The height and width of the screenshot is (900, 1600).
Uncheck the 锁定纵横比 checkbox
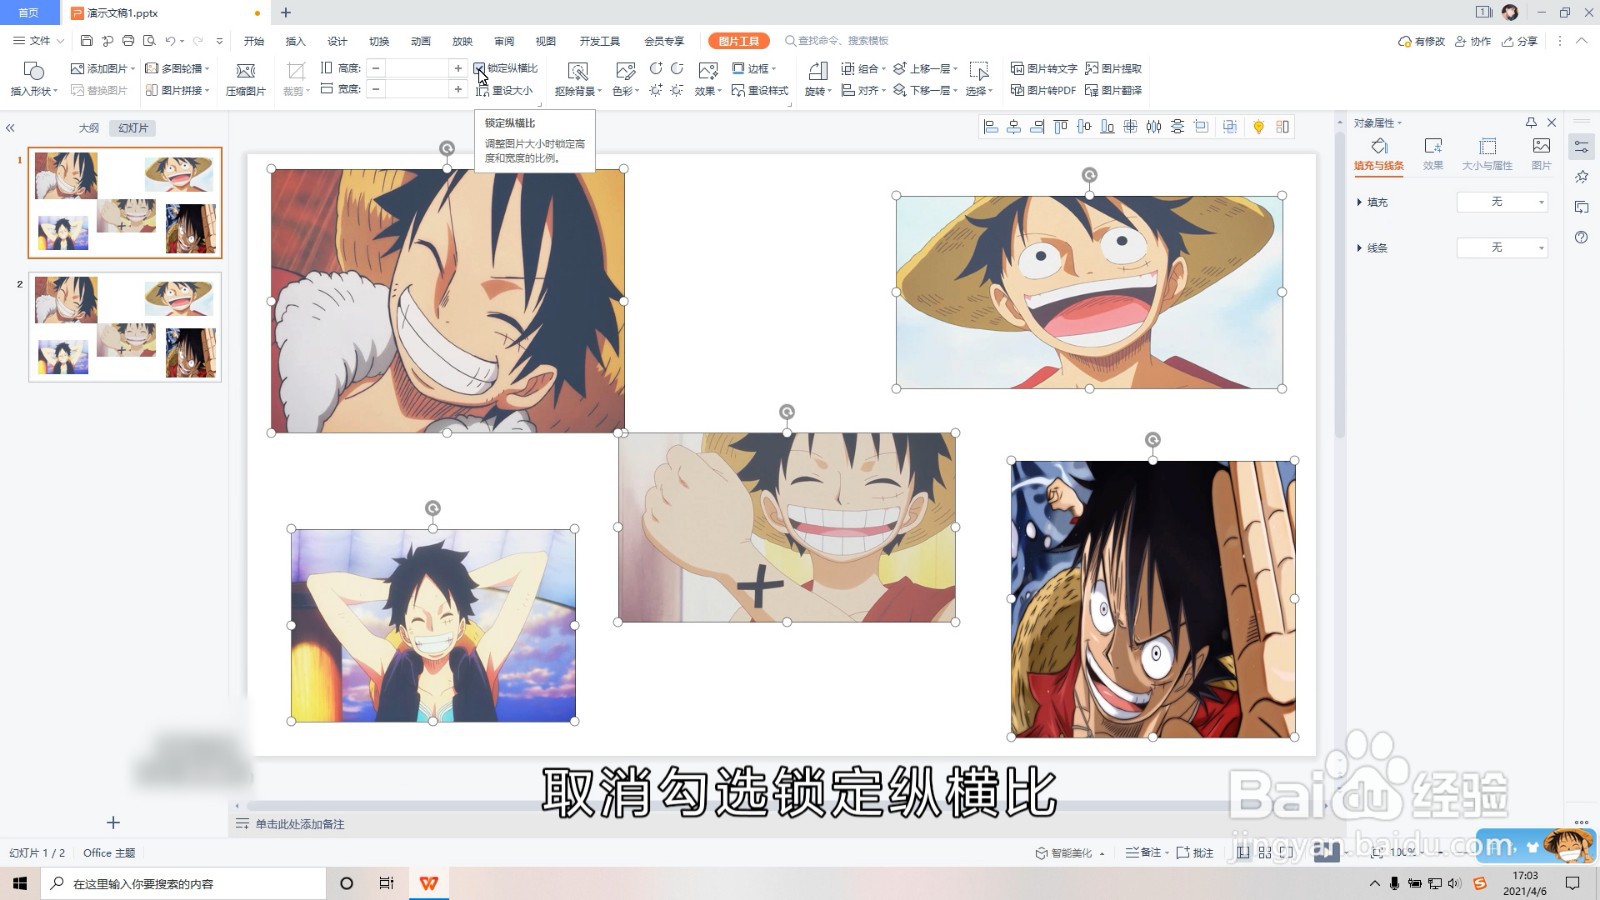pyautogui.click(x=479, y=68)
